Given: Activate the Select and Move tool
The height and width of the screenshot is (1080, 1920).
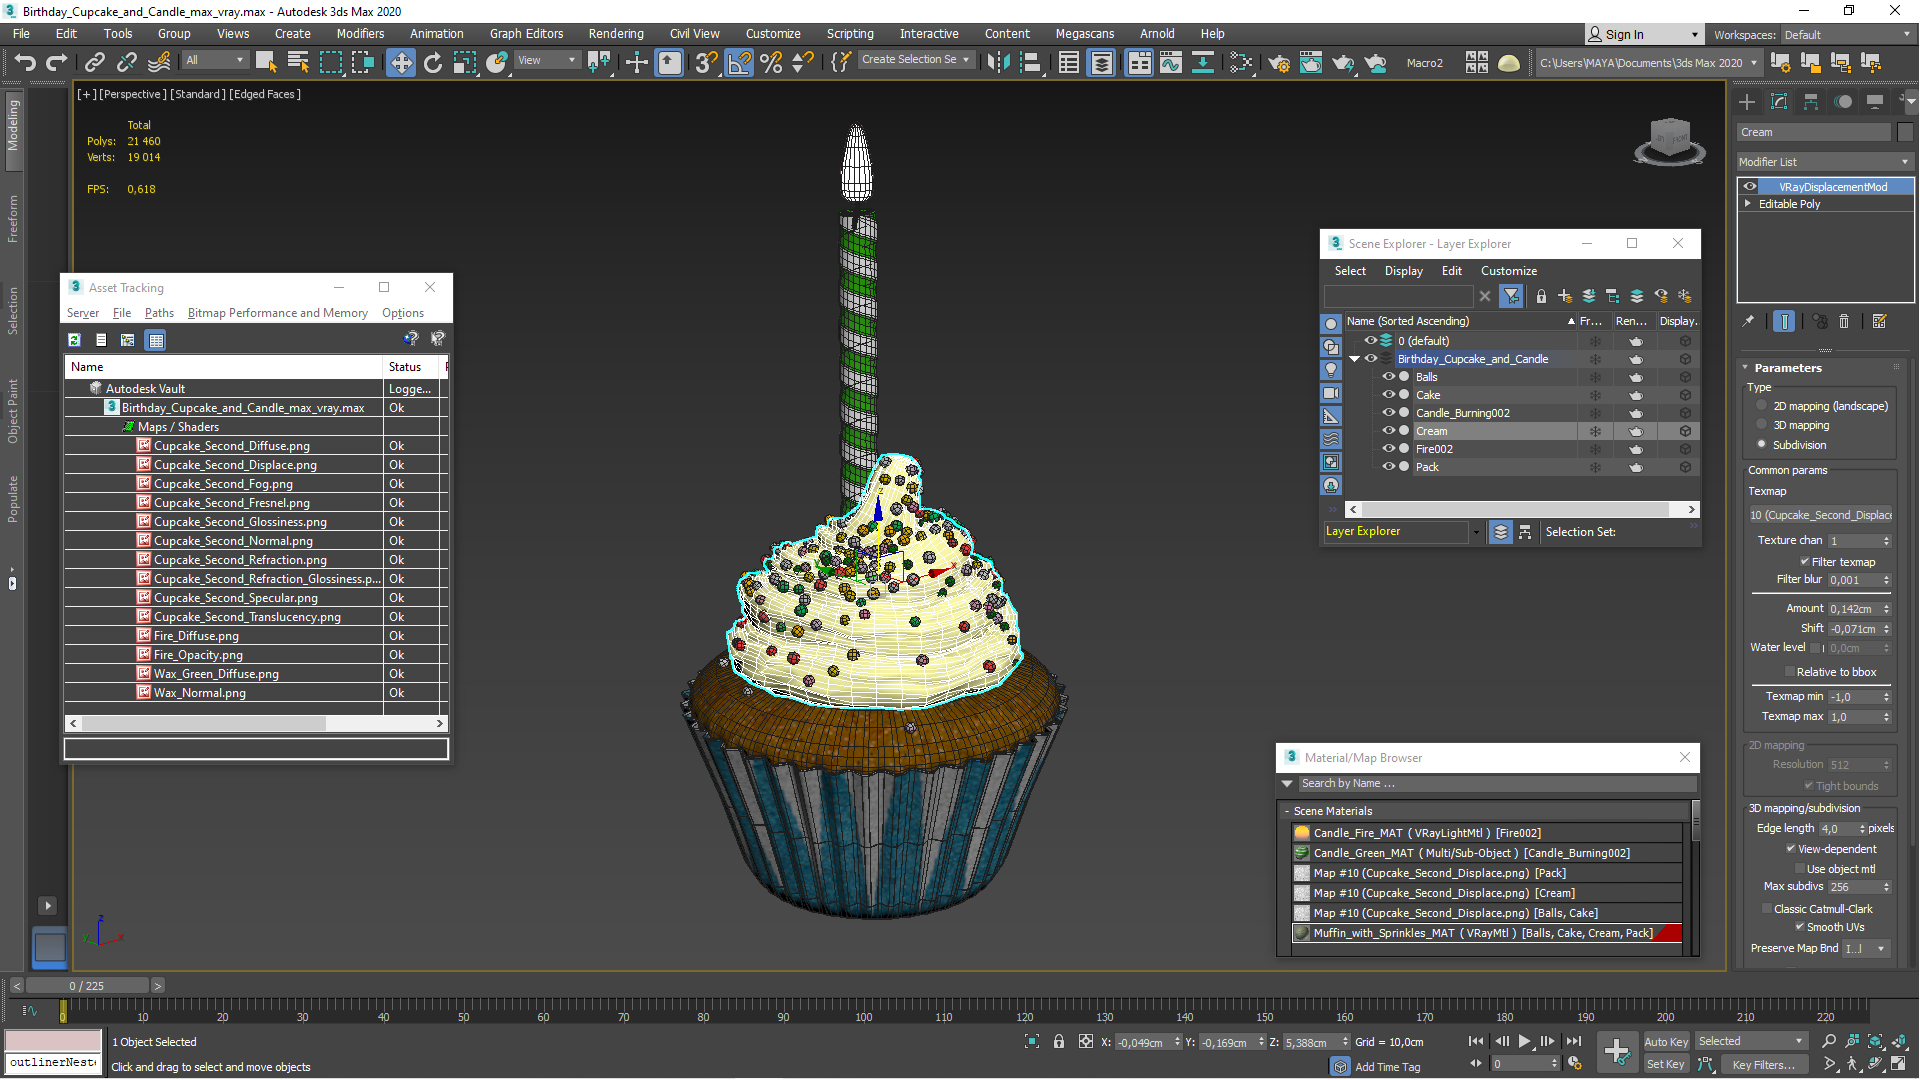Looking at the screenshot, I should 400,62.
